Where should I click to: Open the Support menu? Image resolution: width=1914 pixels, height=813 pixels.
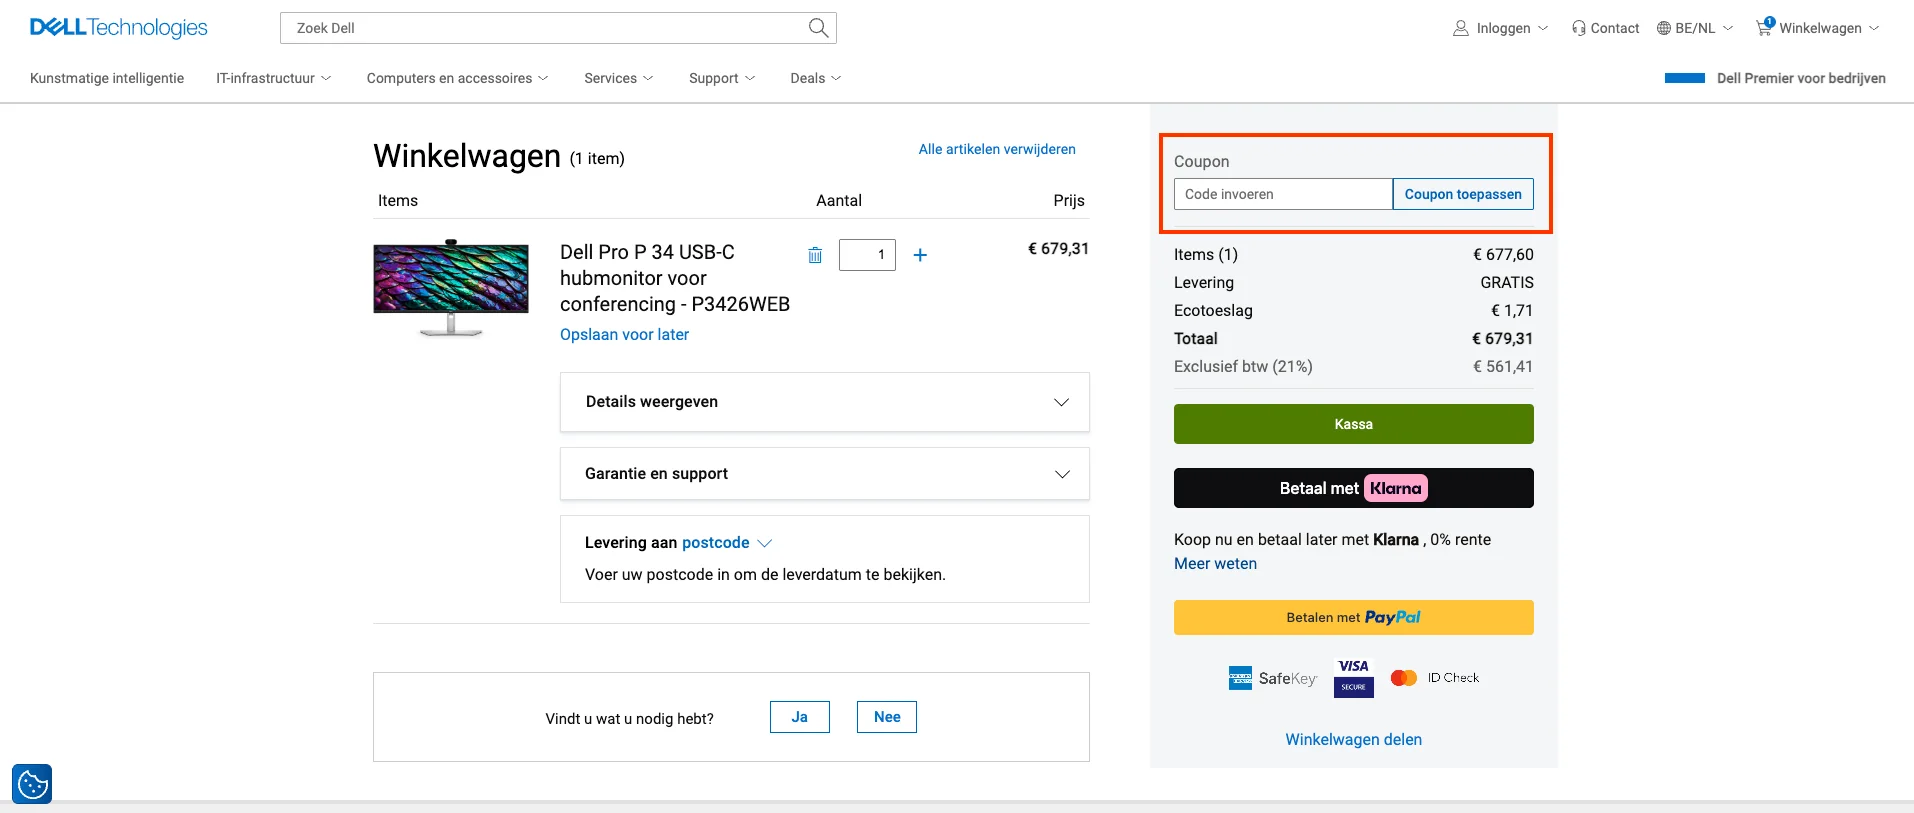click(x=722, y=78)
